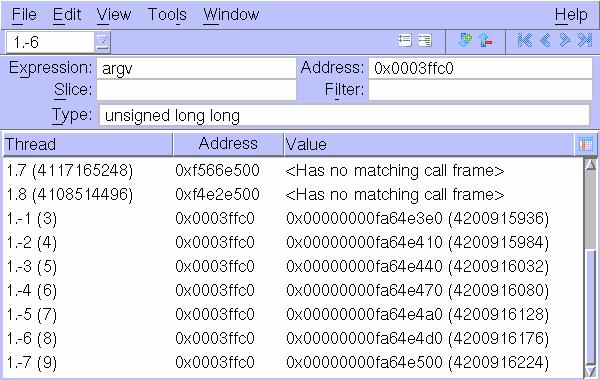The width and height of the screenshot is (600, 380).
Task: Click the empty Filter input field
Action: (480, 90)
